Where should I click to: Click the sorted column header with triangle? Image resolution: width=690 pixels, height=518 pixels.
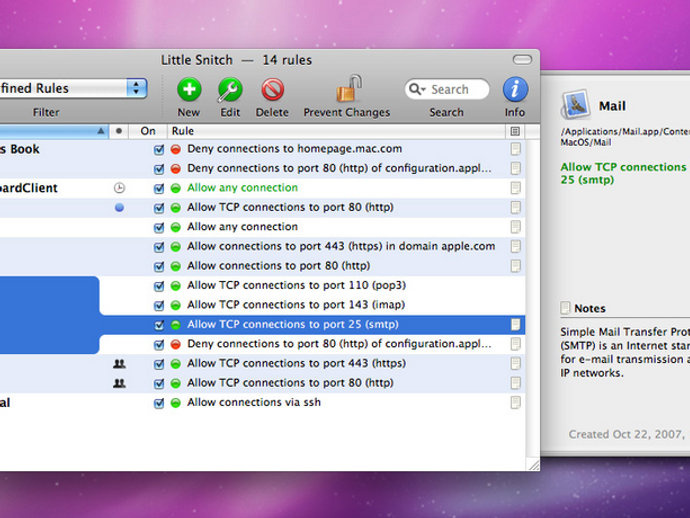[x=54, y=131]
